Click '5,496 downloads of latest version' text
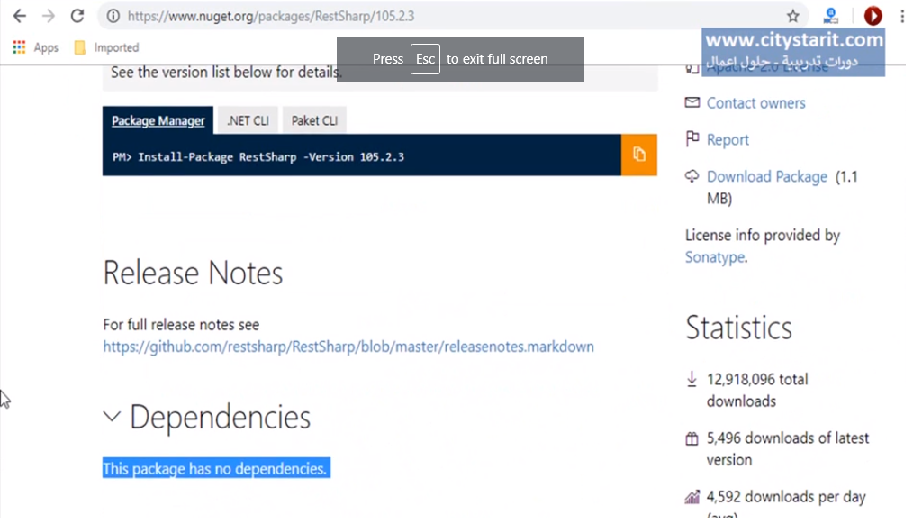The width and height of the screenshot is (906, 518). pos(788,449)
